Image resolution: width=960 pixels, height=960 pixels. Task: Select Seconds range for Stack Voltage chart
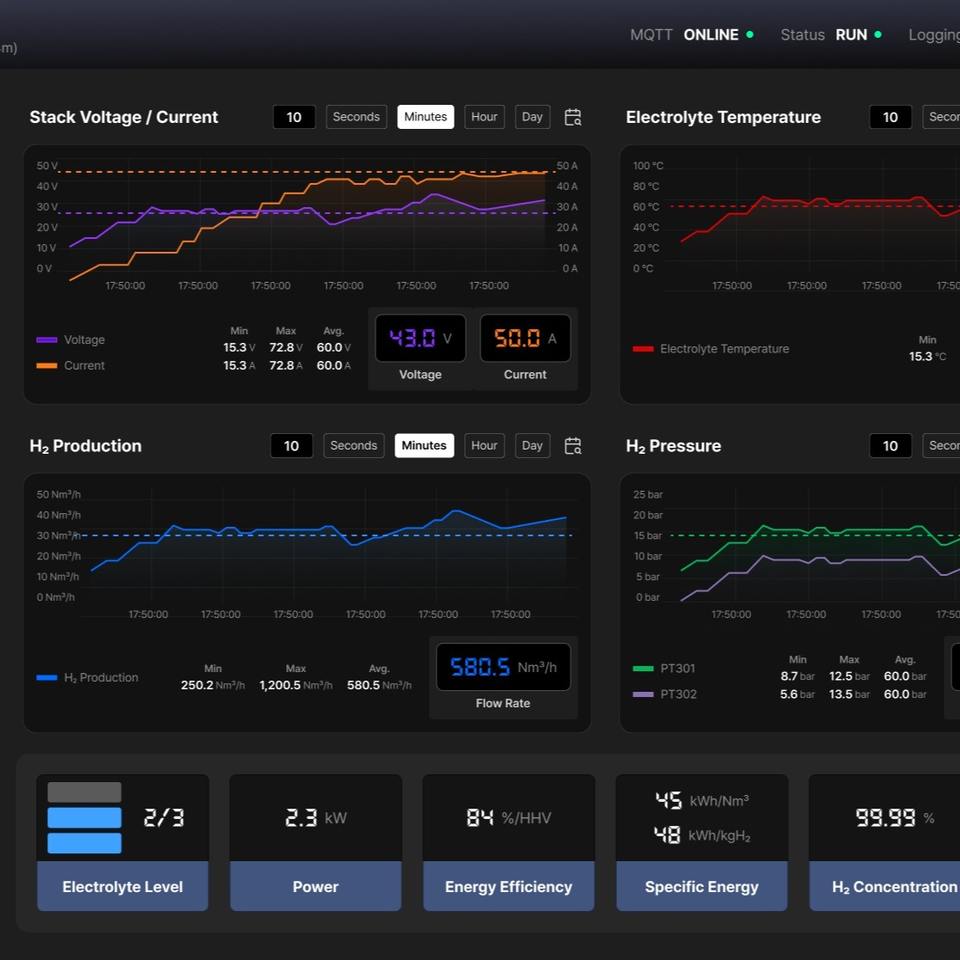click(x=356, y=117)
